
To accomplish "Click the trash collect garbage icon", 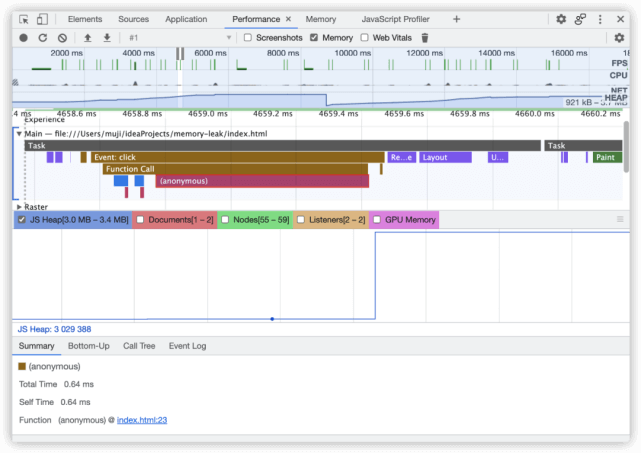I will 425,38.
